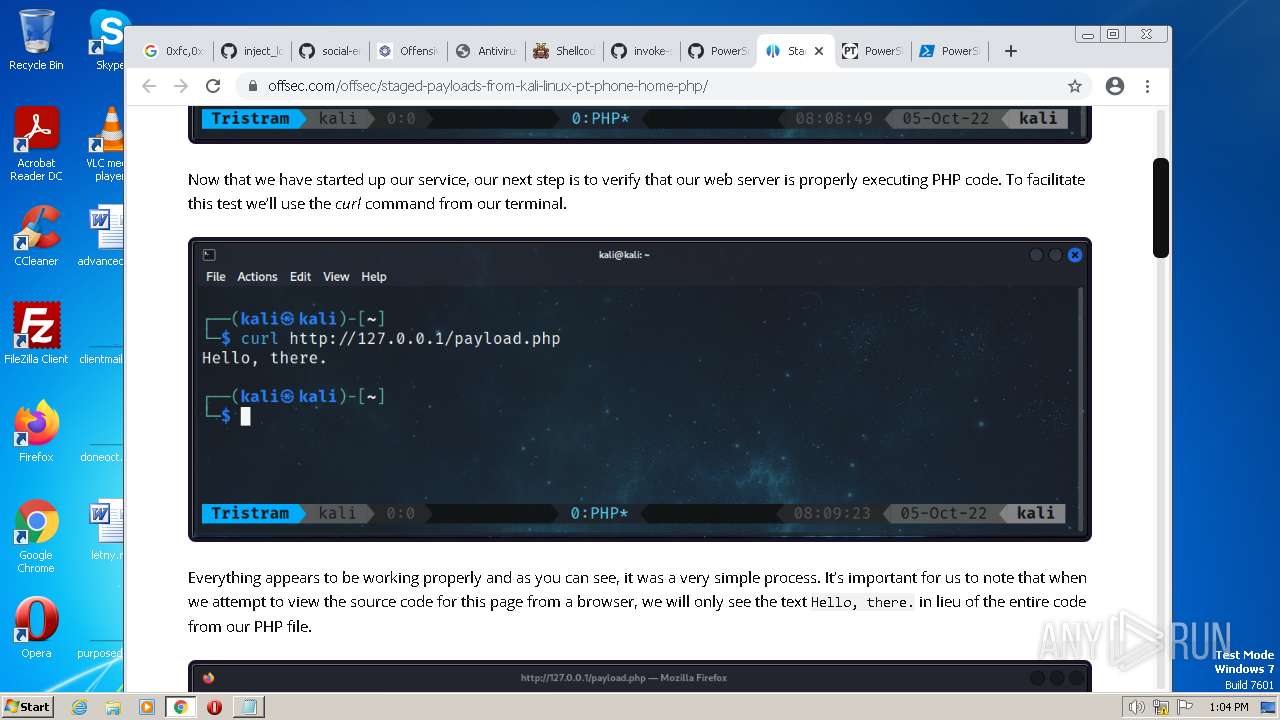1280x720 pixels.
Task: Open Google Chrome desktop icon
Action: 36,537
